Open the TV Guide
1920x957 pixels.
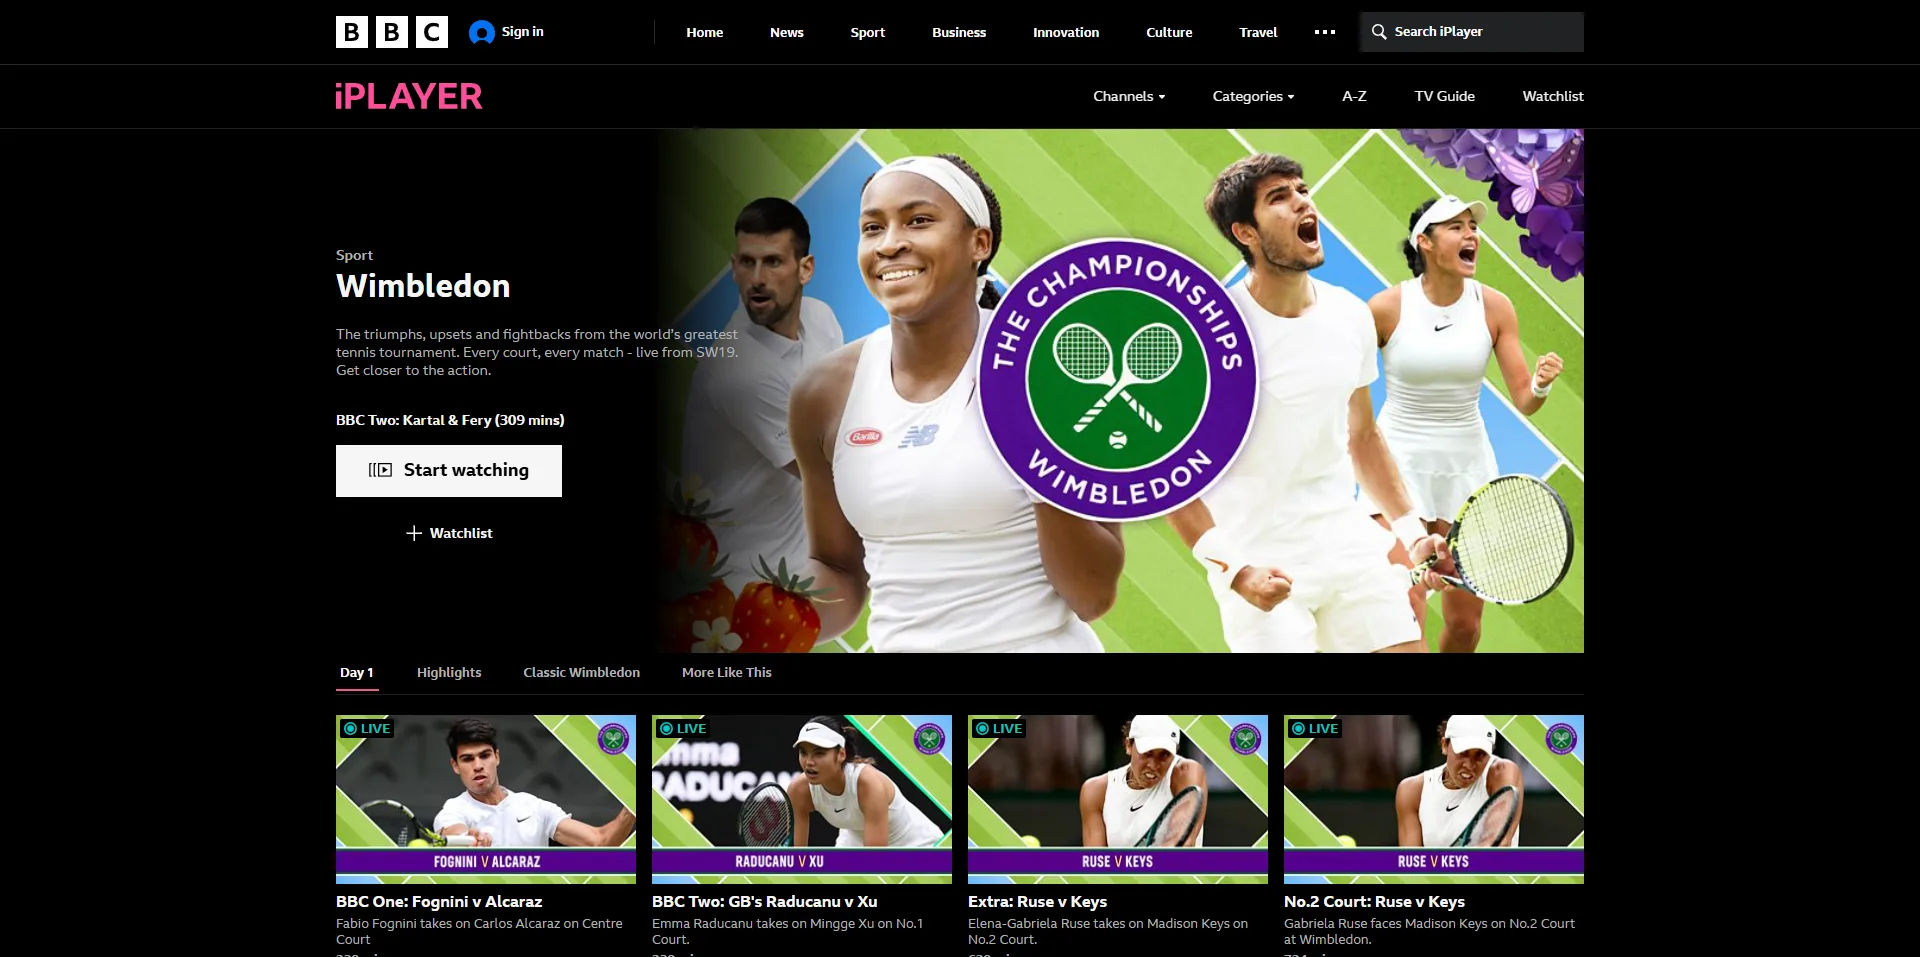click(1445, 96)
